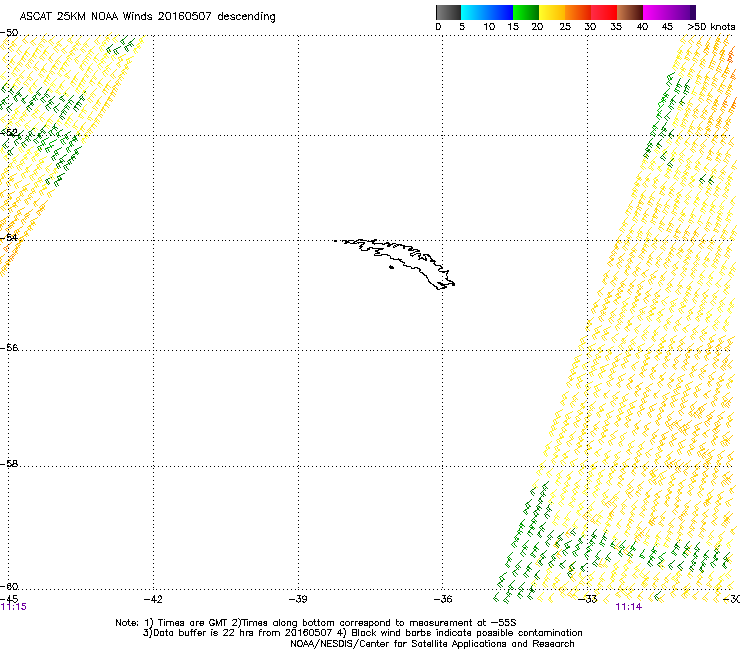
Task: Click the dark purple >50 knots legend color
Action: [692, 12]
